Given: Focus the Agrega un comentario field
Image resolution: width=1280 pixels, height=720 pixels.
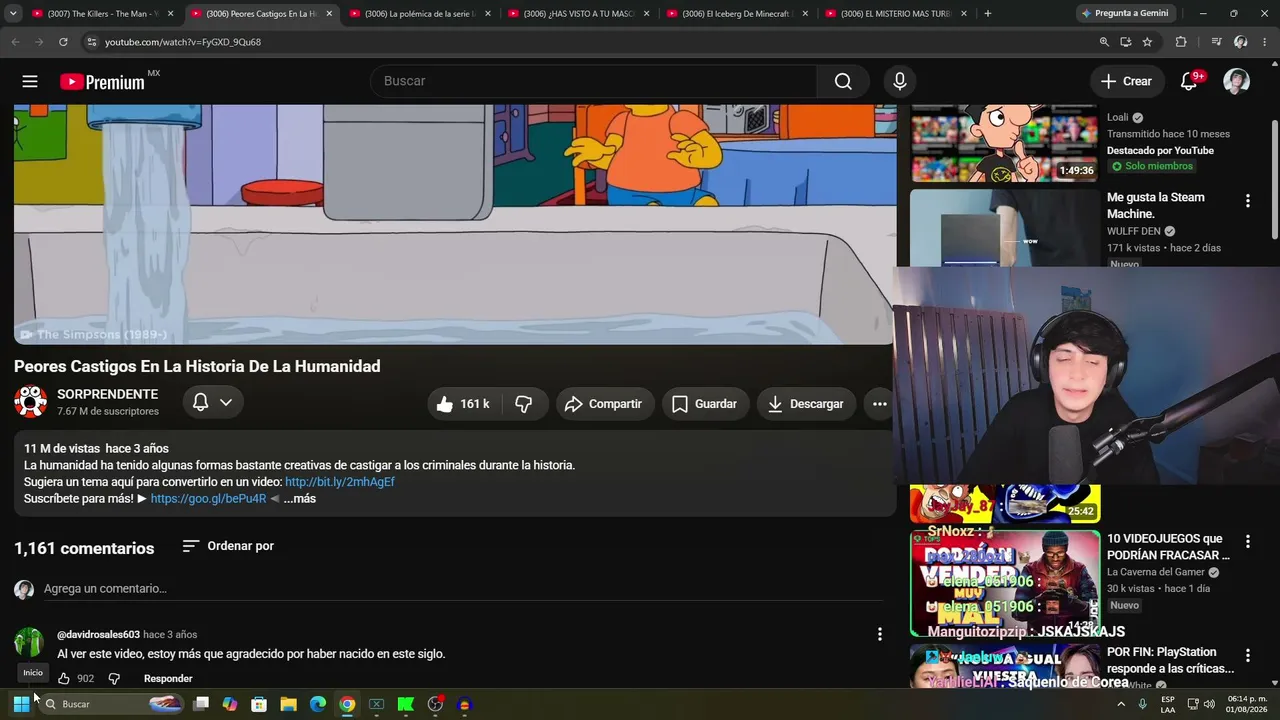Looking at the screenshot, I should click(x=463, y=589).
